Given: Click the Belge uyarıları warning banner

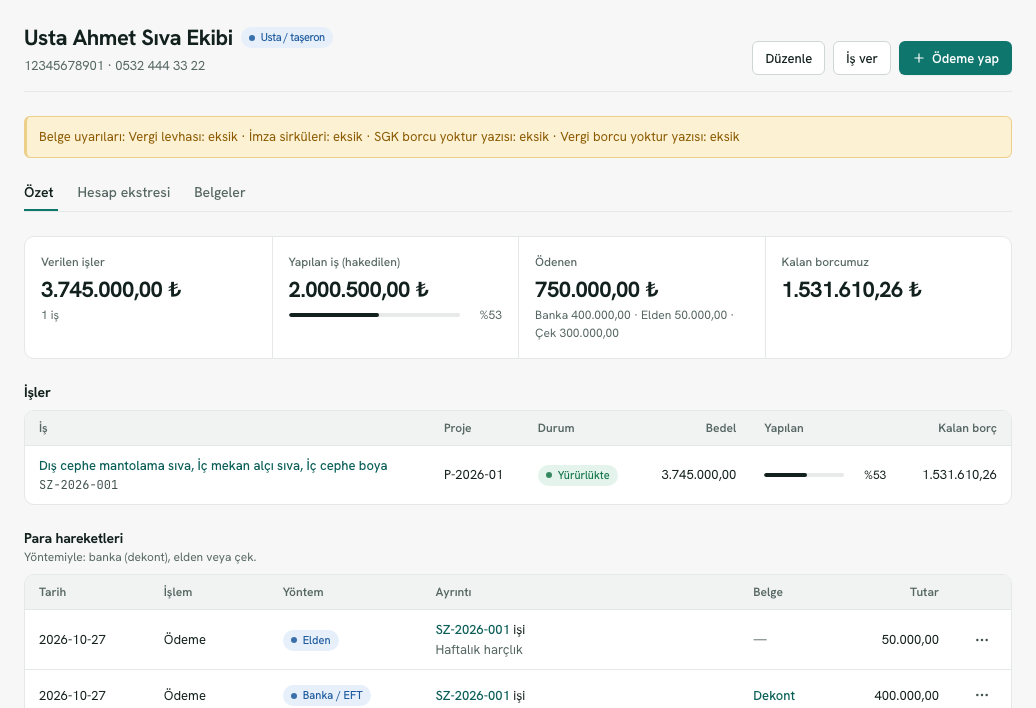Looking at the screenshot, I should 518,137.
